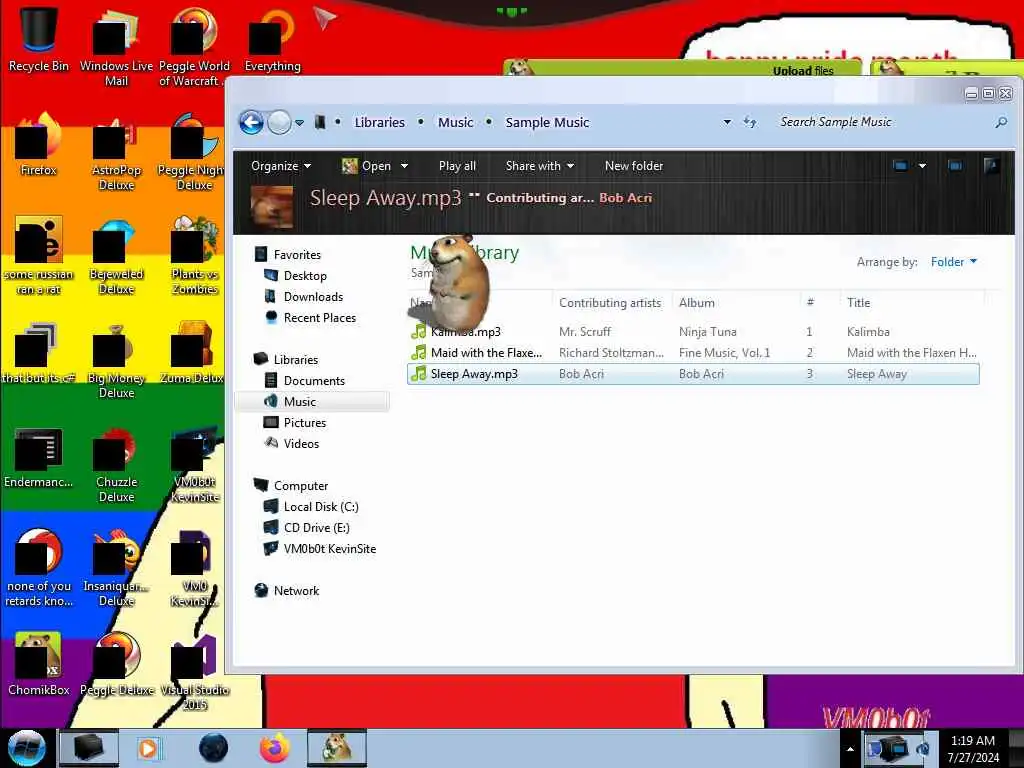Click the Contributing artists value Bob Acri
The image size is (1024, 768).
point(625,198)
